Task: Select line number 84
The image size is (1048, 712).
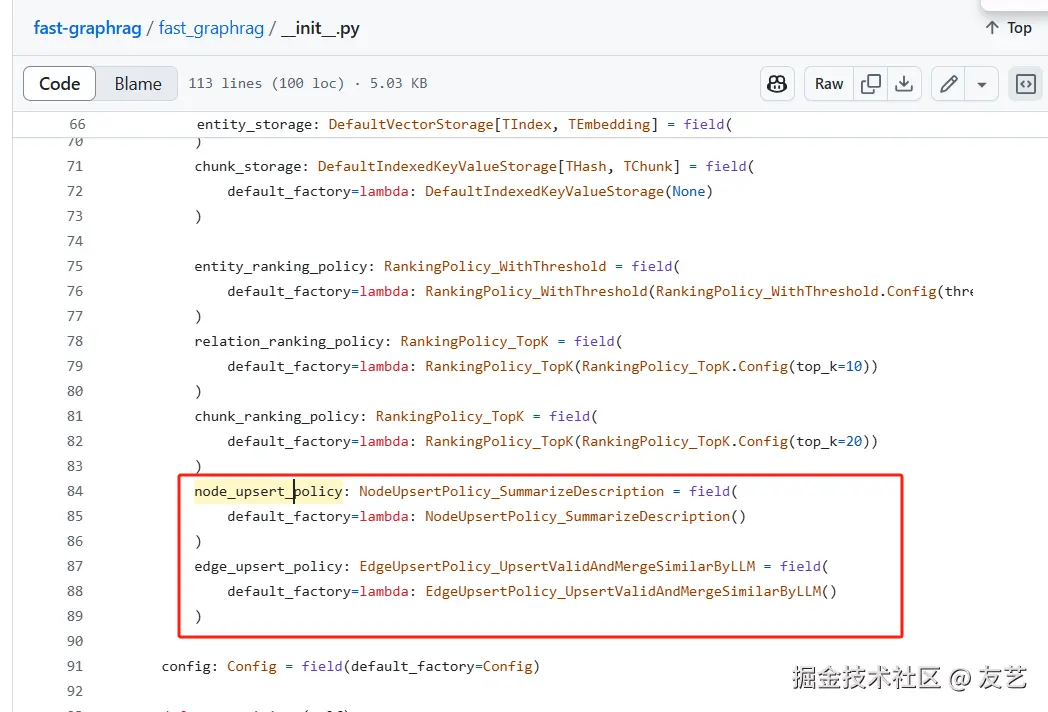Action: (75, 491)
